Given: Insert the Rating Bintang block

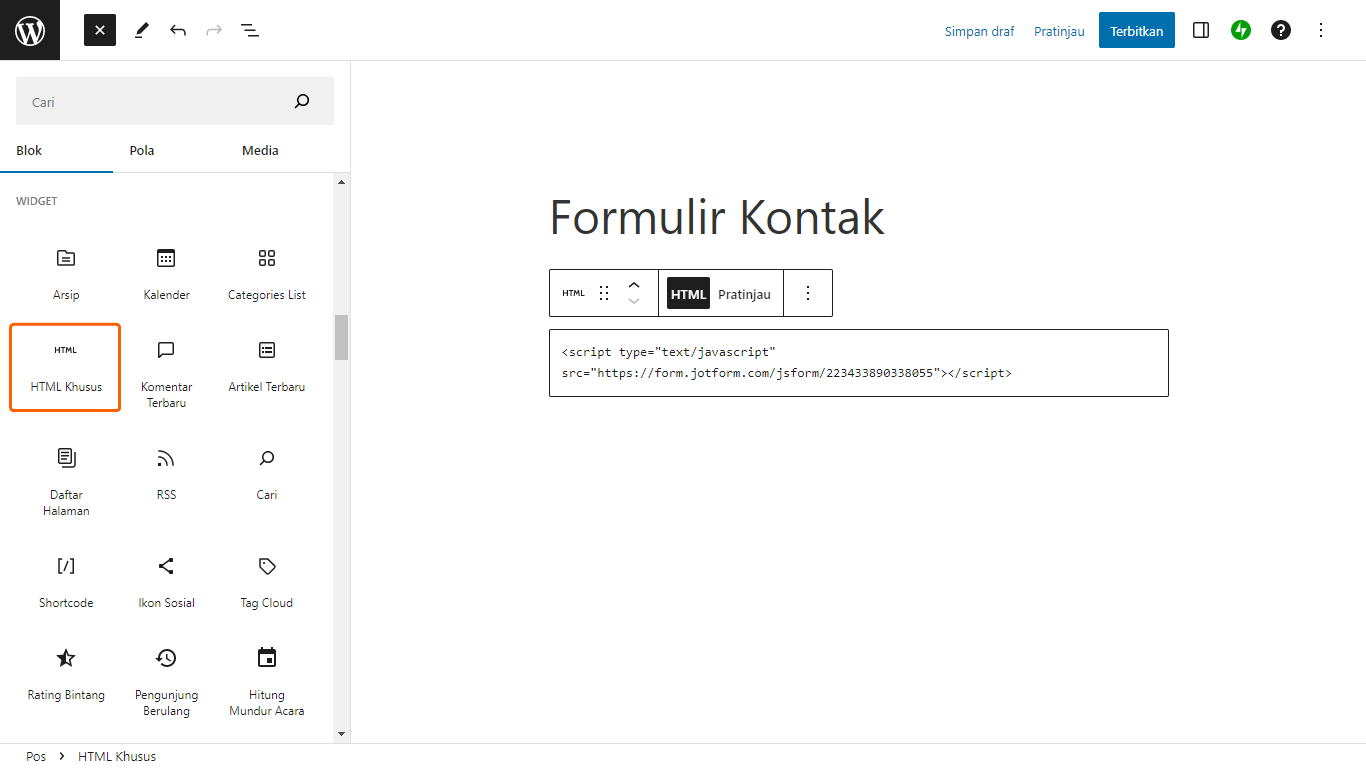Looking at the screenshot, I should pos(66,673).
